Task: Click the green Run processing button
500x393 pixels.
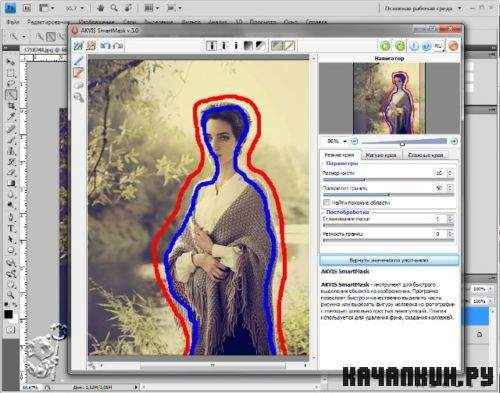Action: 385,46
